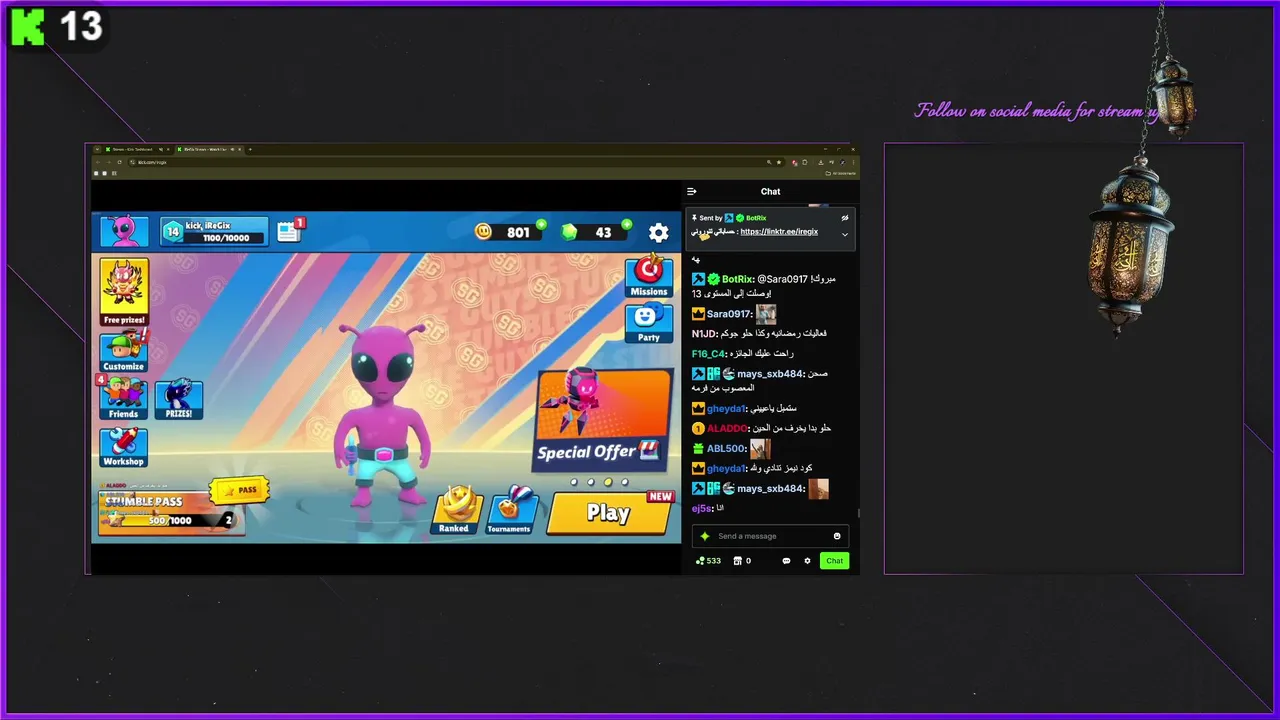Click username BotRix in chat message
Image resolution: width=1280 pixels, height=720 pixels.
pos(737,279)
